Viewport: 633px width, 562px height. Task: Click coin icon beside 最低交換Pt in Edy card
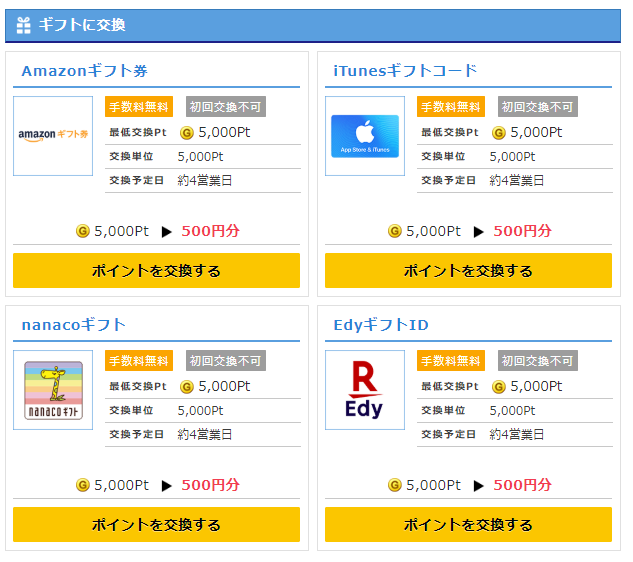[x=499, y=387]
